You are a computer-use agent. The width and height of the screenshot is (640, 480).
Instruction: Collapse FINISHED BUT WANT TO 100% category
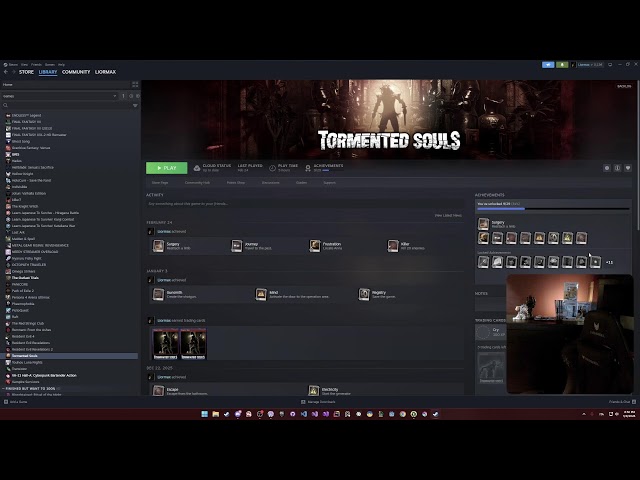pos(30,389)
